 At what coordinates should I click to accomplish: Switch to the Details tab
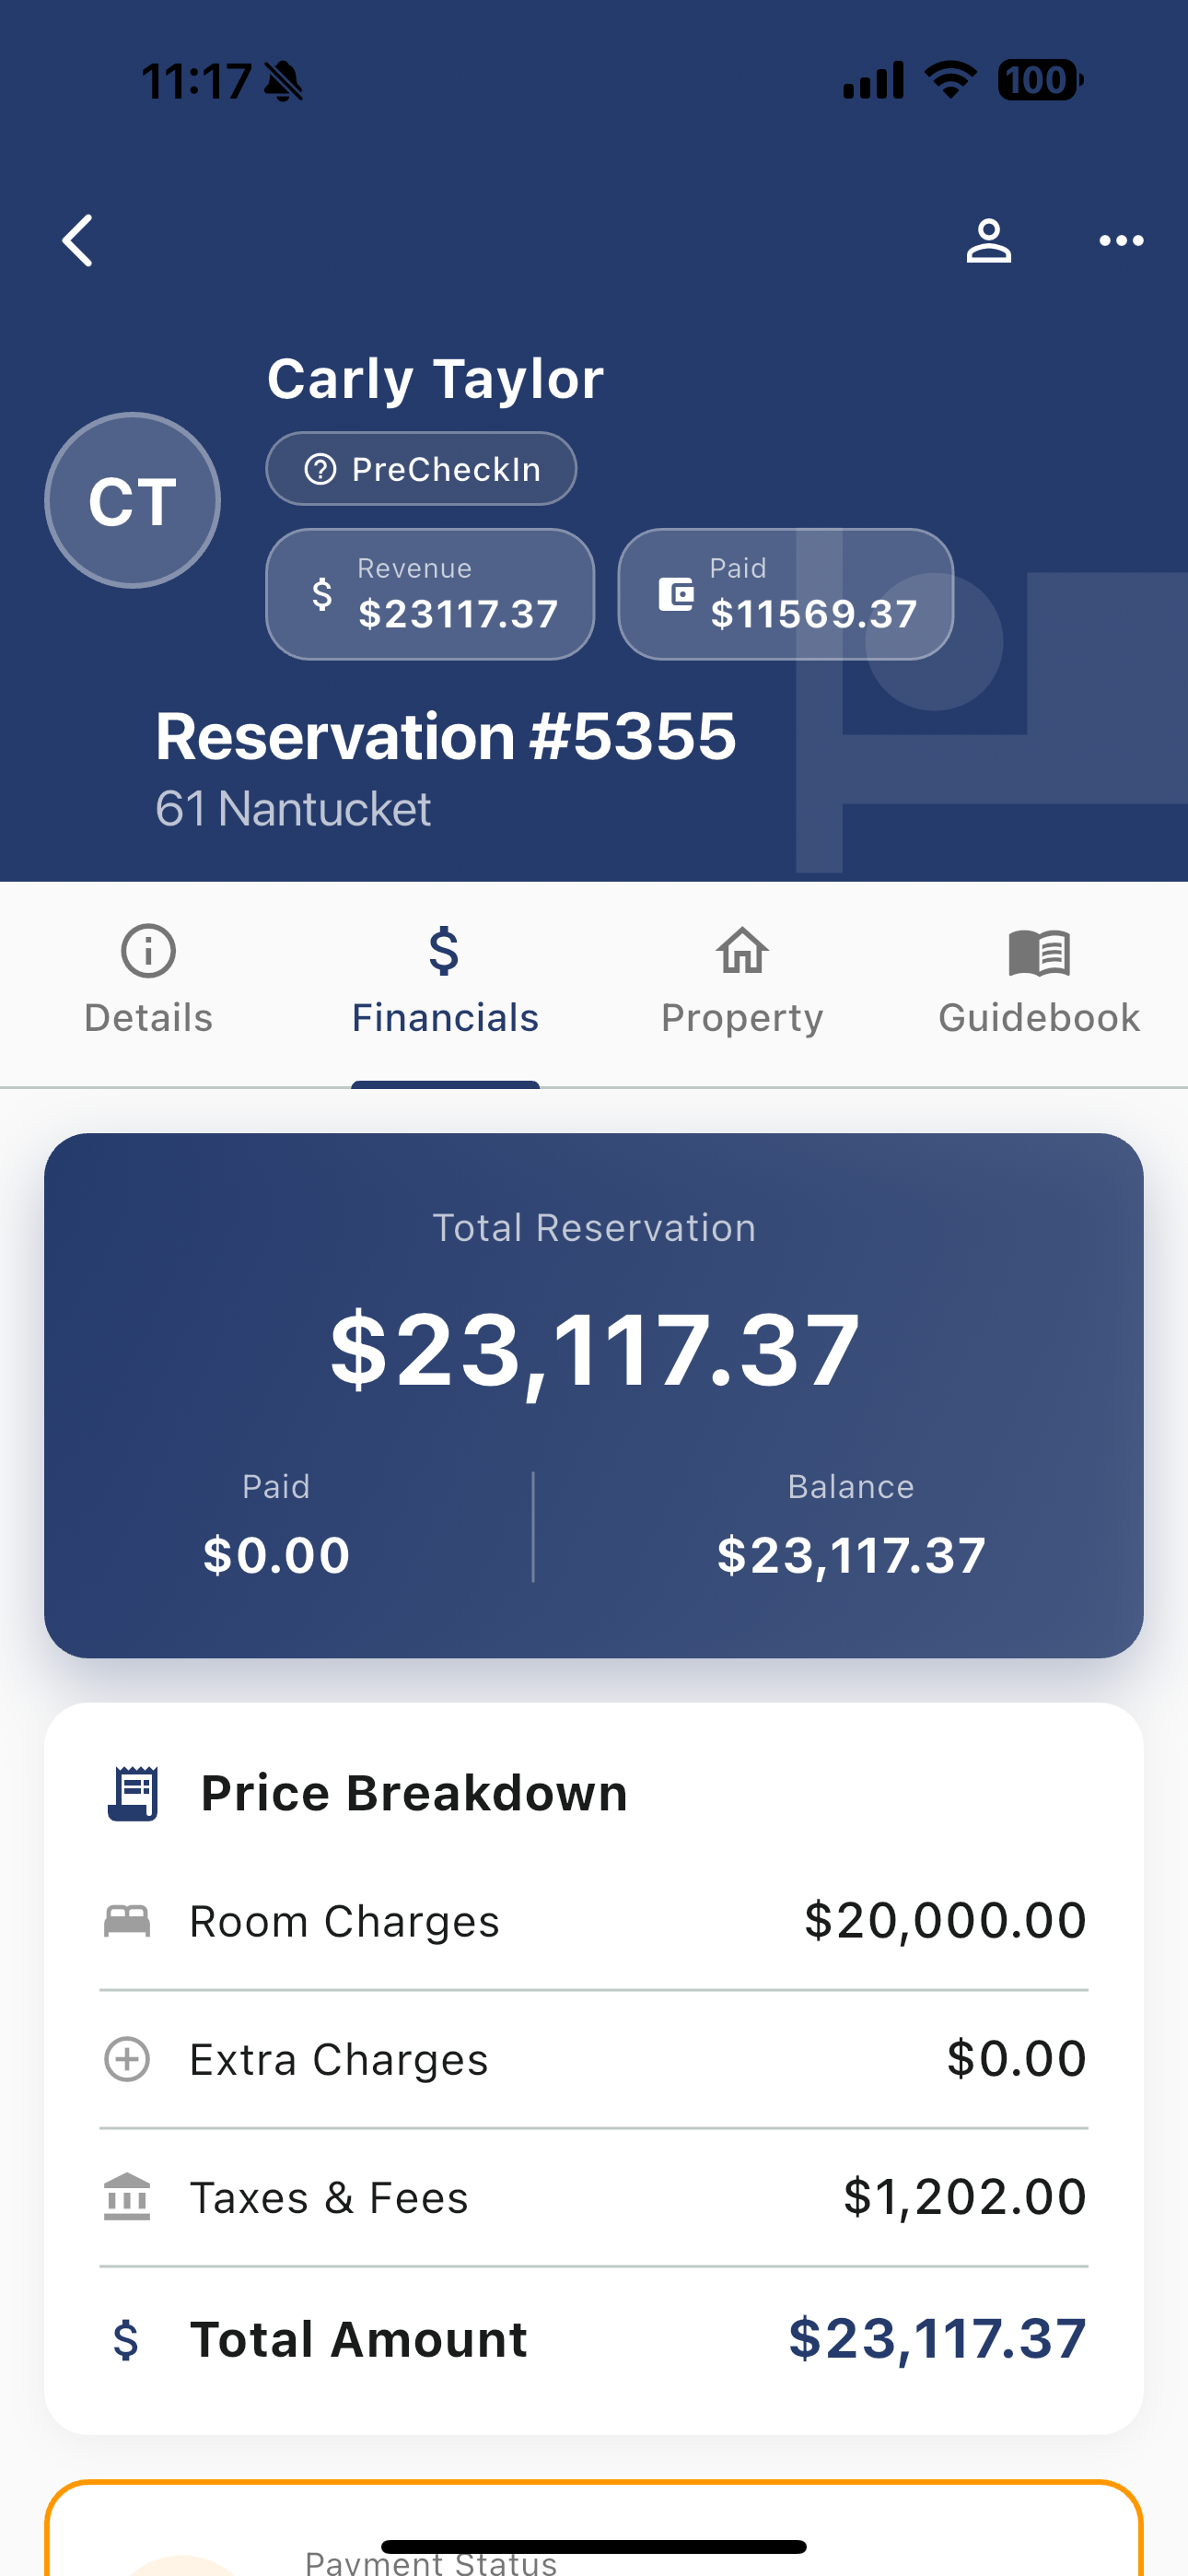click(x=148, y=982)
